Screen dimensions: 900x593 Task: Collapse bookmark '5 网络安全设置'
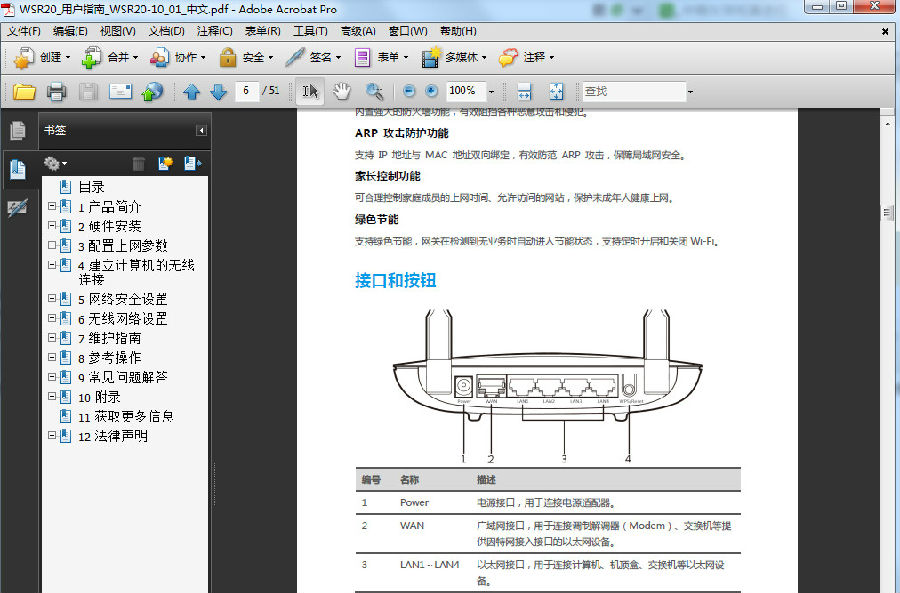(x=52, y=298)
